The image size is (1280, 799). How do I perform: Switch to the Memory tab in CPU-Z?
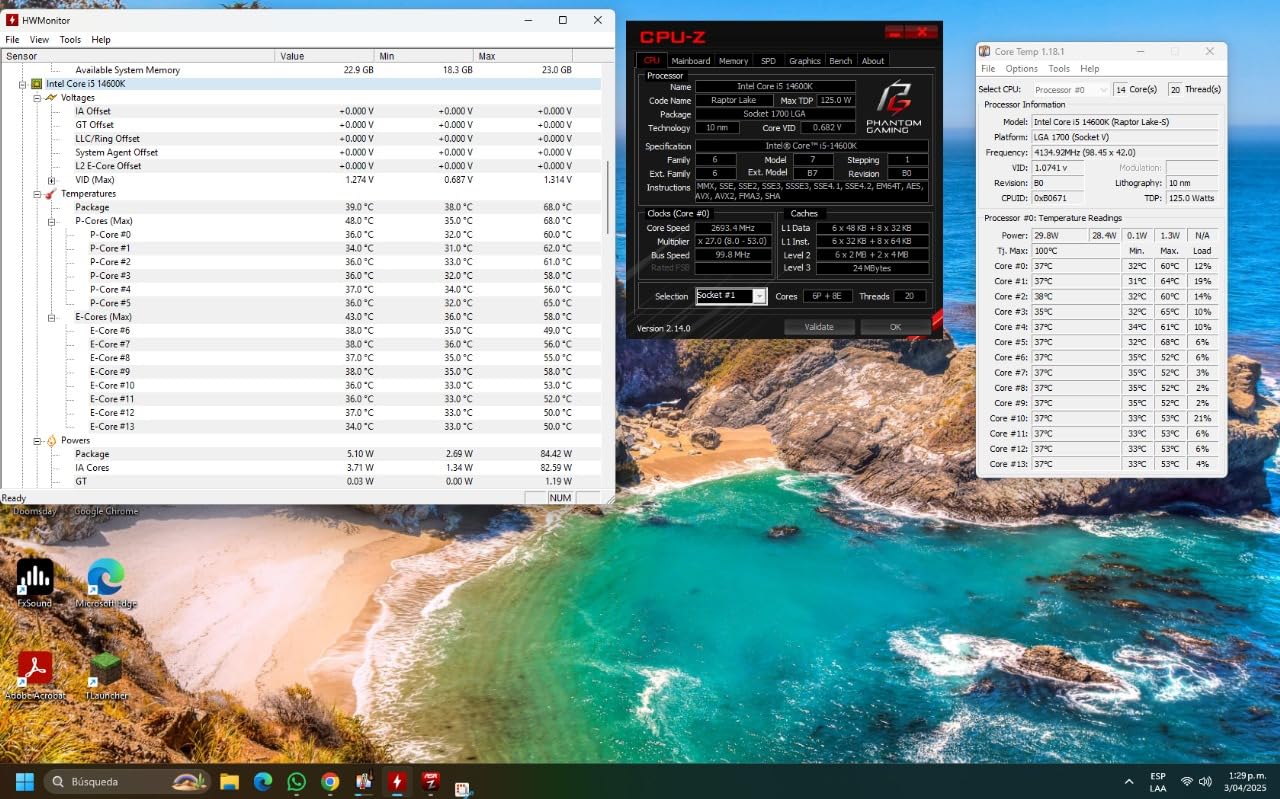tap(732, 60)
